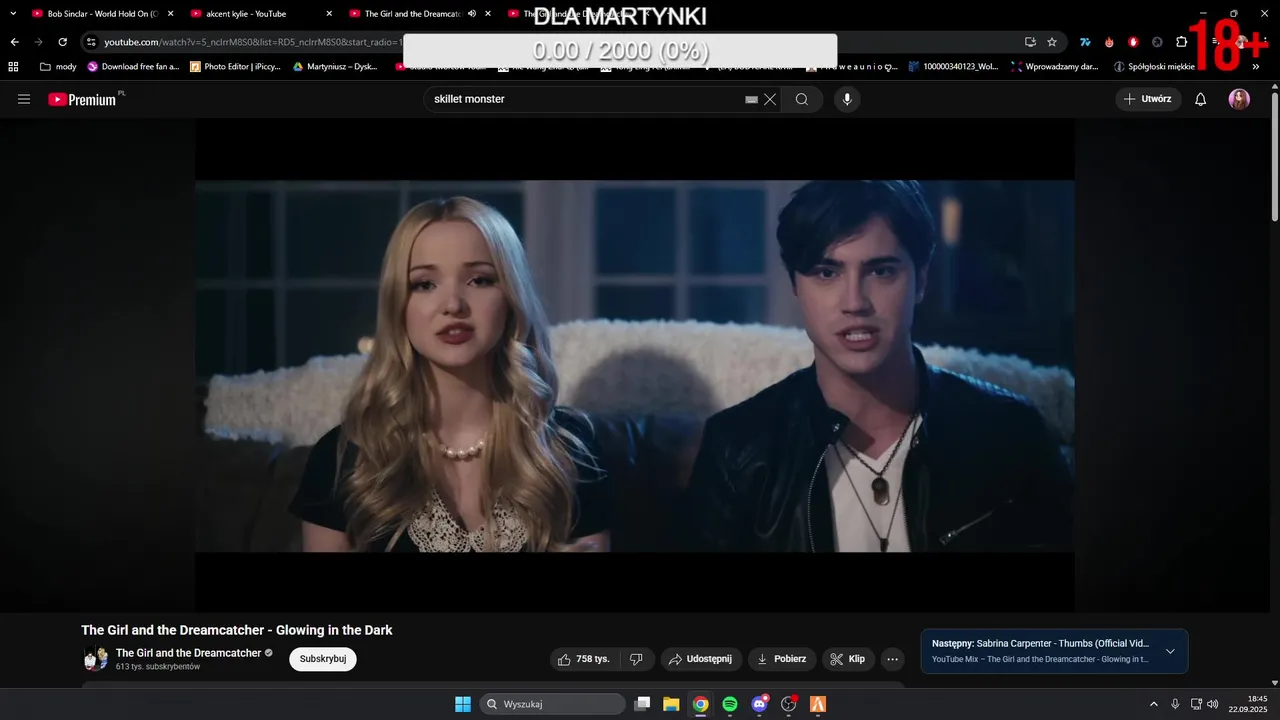Open the tab search dropdown arrow
The image size is (1280, 720).
pyautogui.click(x=13, y=14)
